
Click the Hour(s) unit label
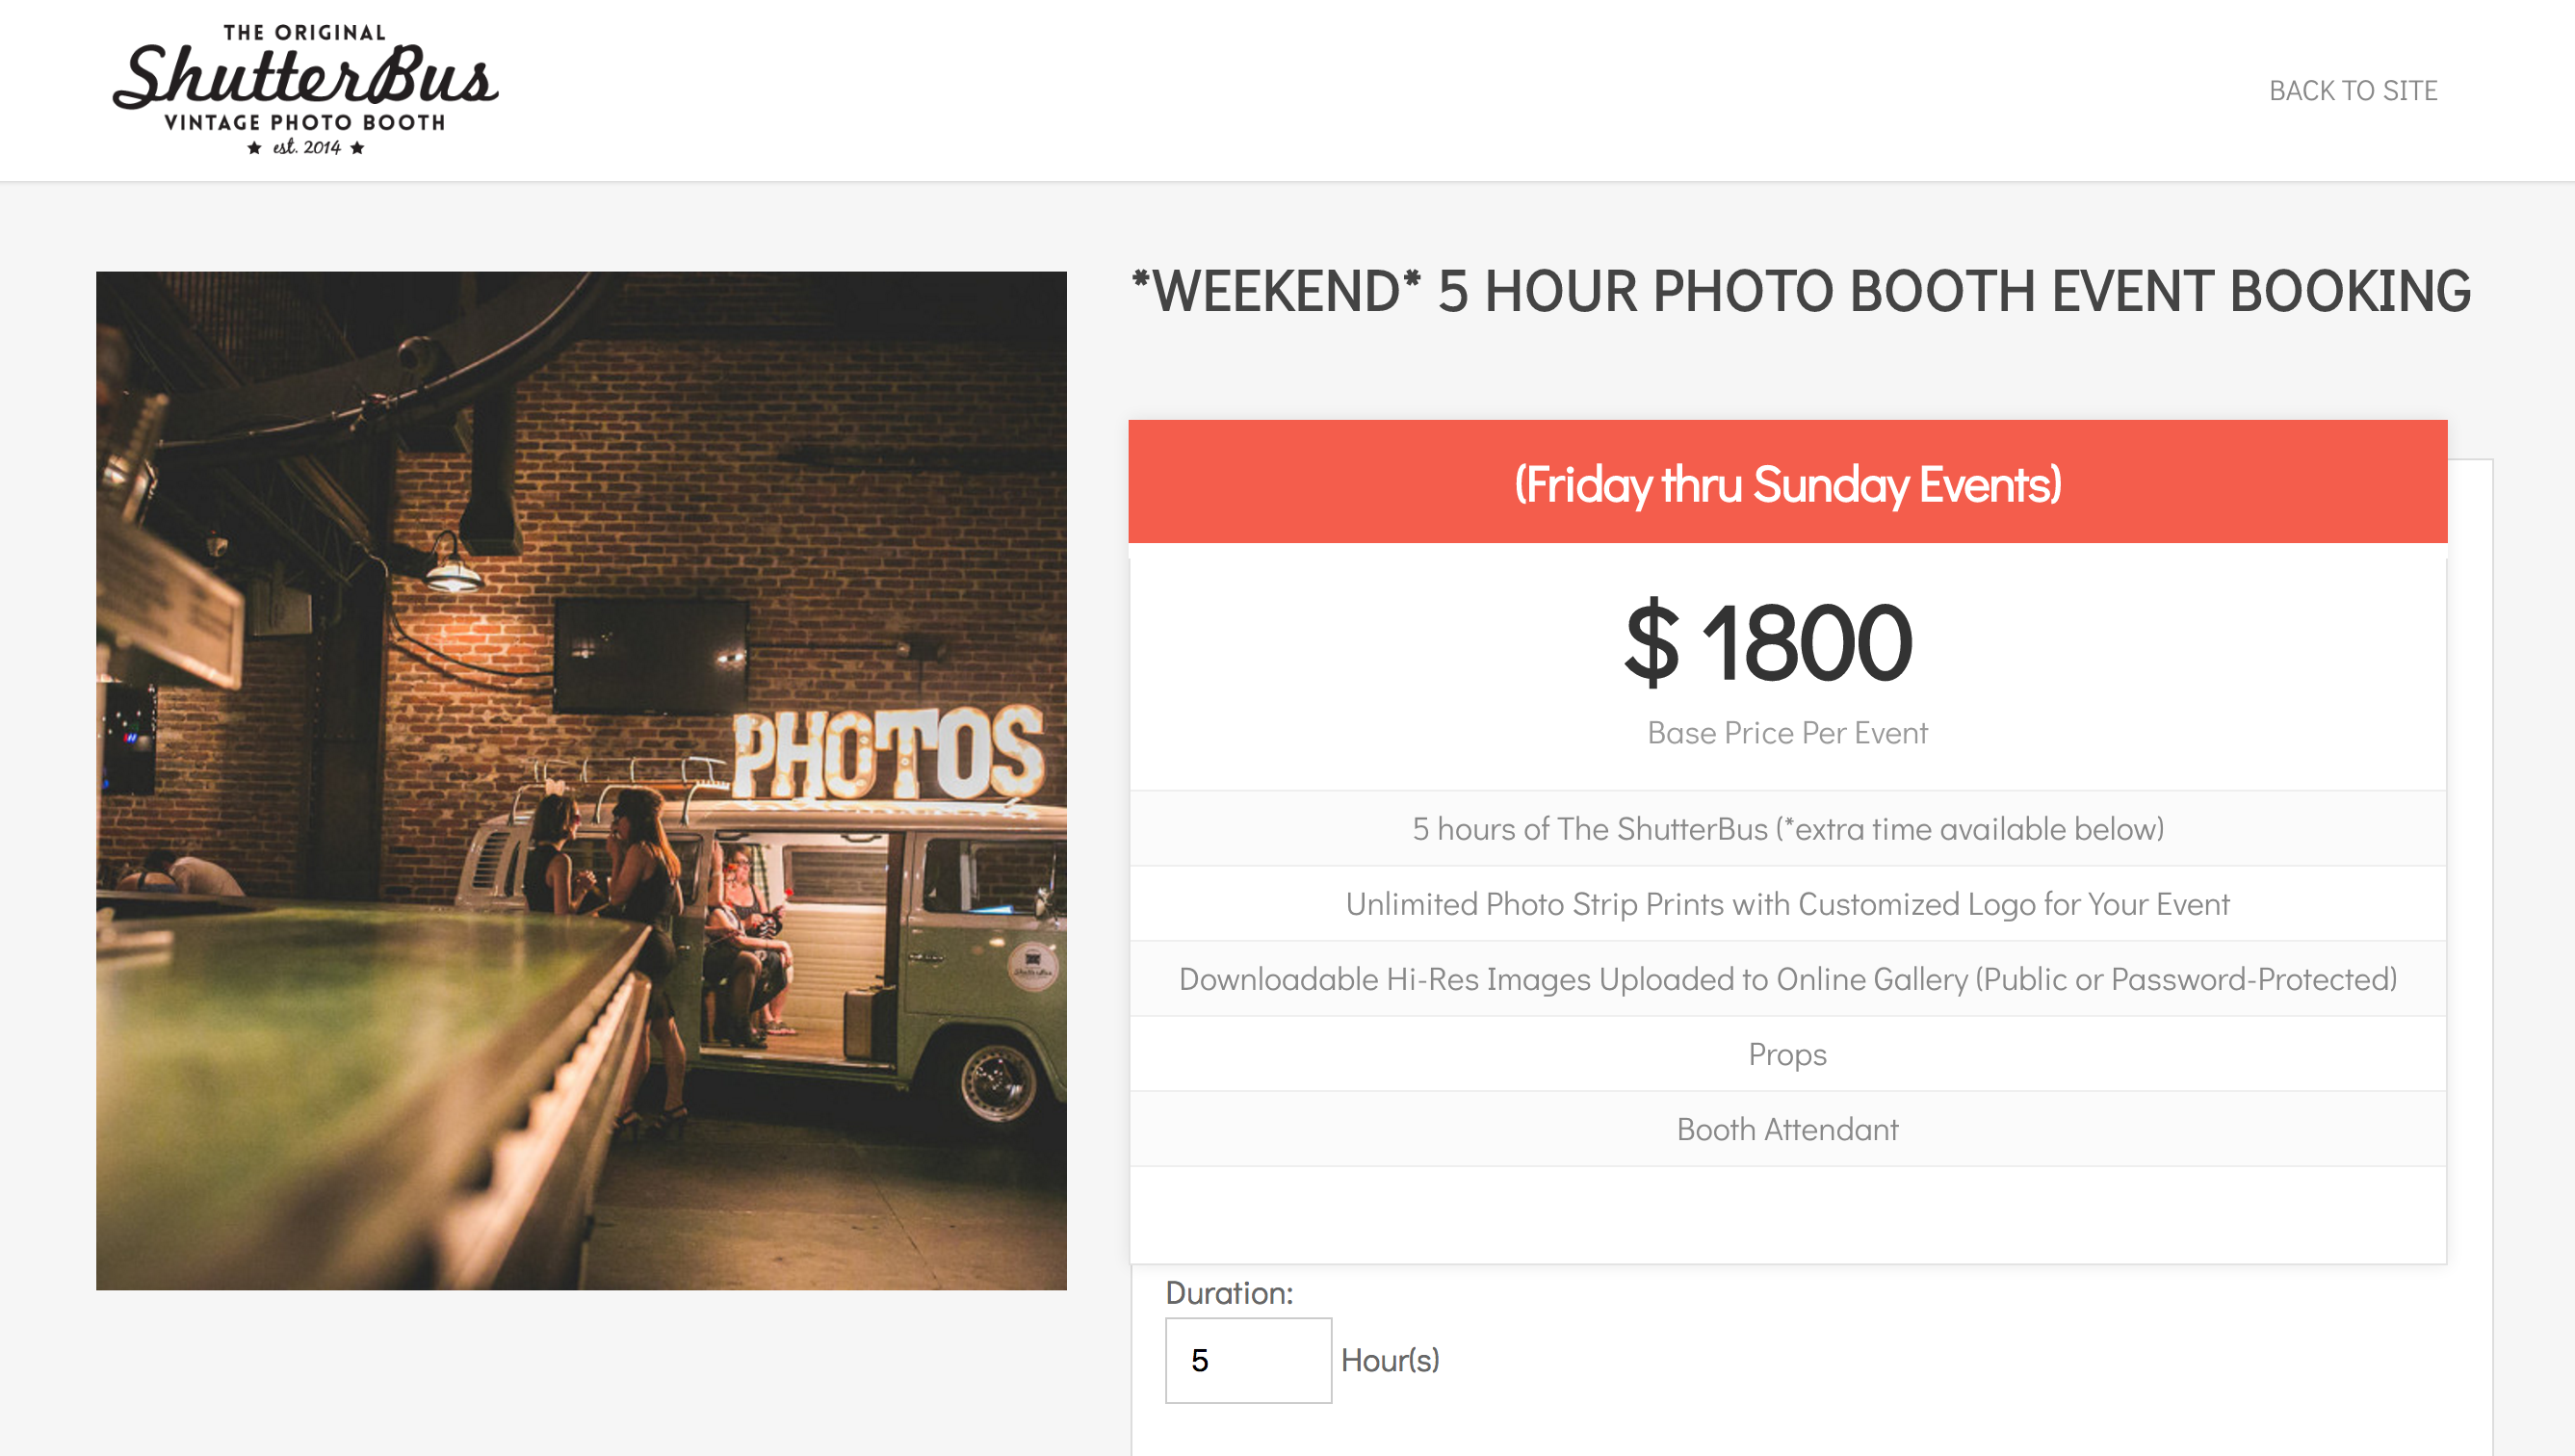(x=1389, y=1360)
